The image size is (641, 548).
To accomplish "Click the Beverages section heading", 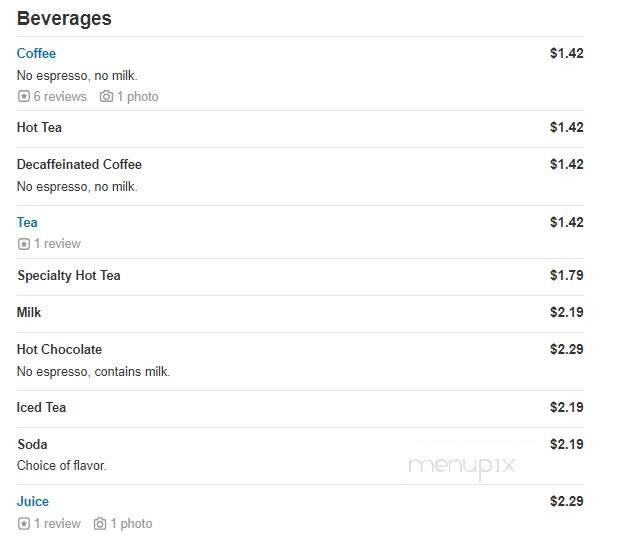I will pyautogui.click(x=64, y=19).
